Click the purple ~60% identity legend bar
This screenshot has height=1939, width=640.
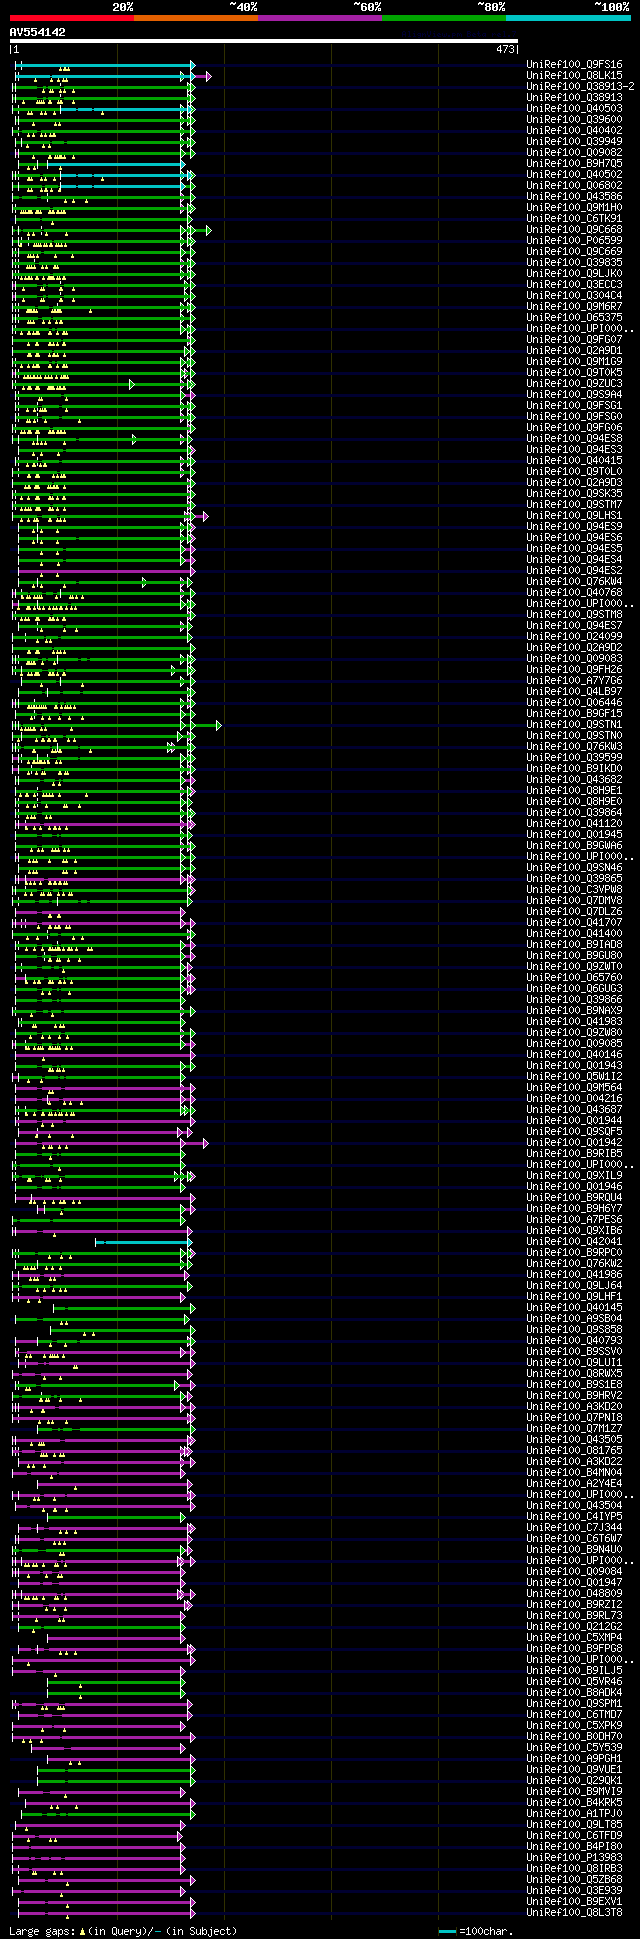click(319, 18)
